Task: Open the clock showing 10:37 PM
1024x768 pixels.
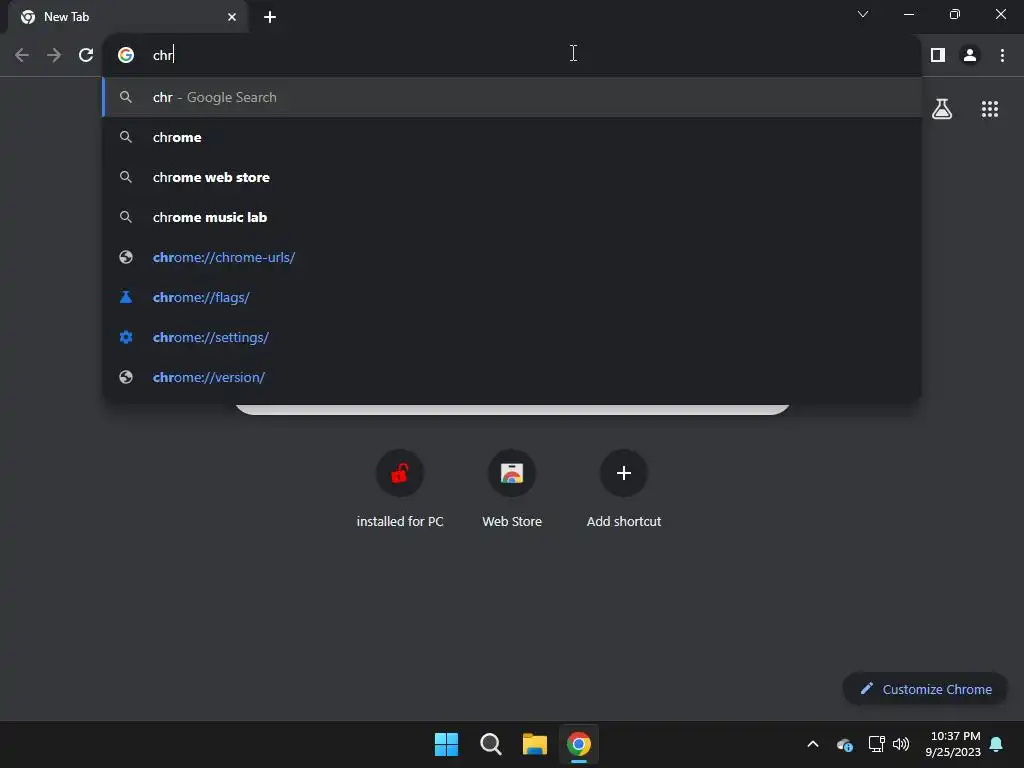Action: [x=953, y=744]
